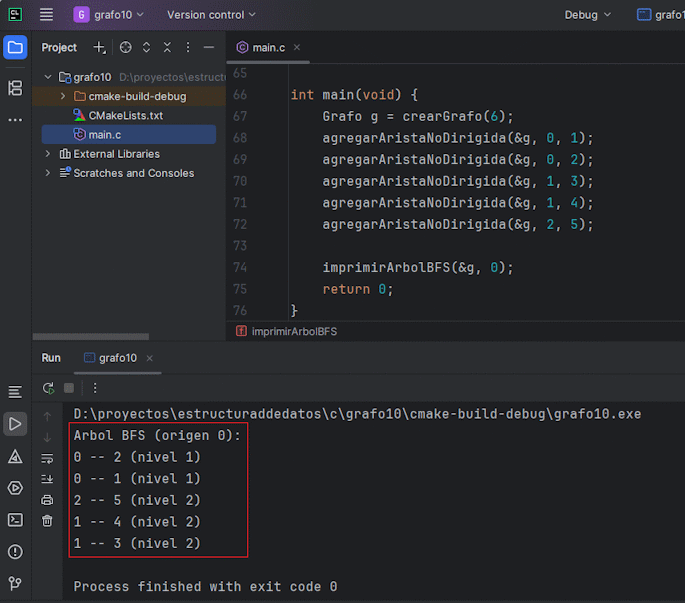Open CMakeLists.txt in project tree
Viewport: 685px width, 603px height.
pyautogui.click(x=125, y=116)
